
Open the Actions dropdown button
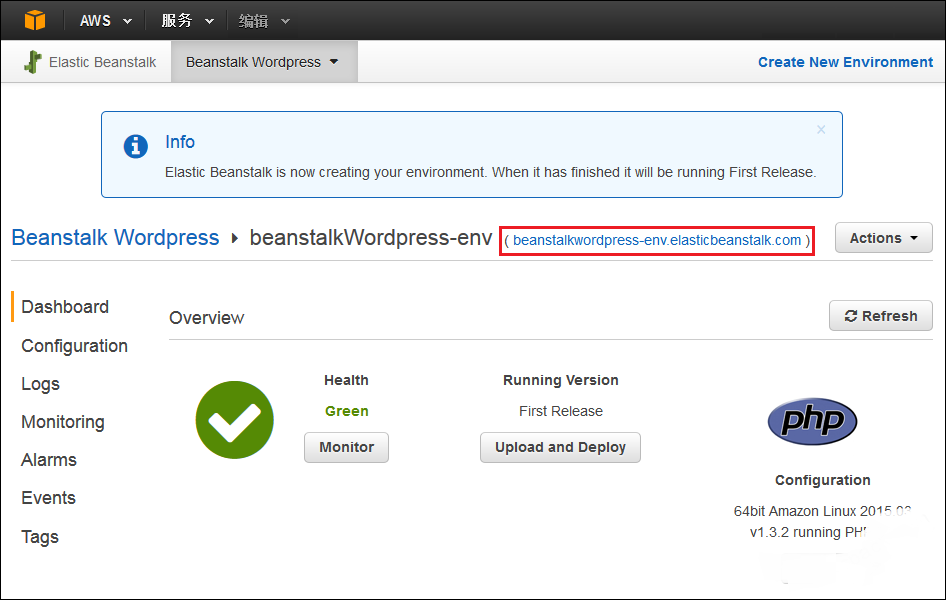click(883, 238)
